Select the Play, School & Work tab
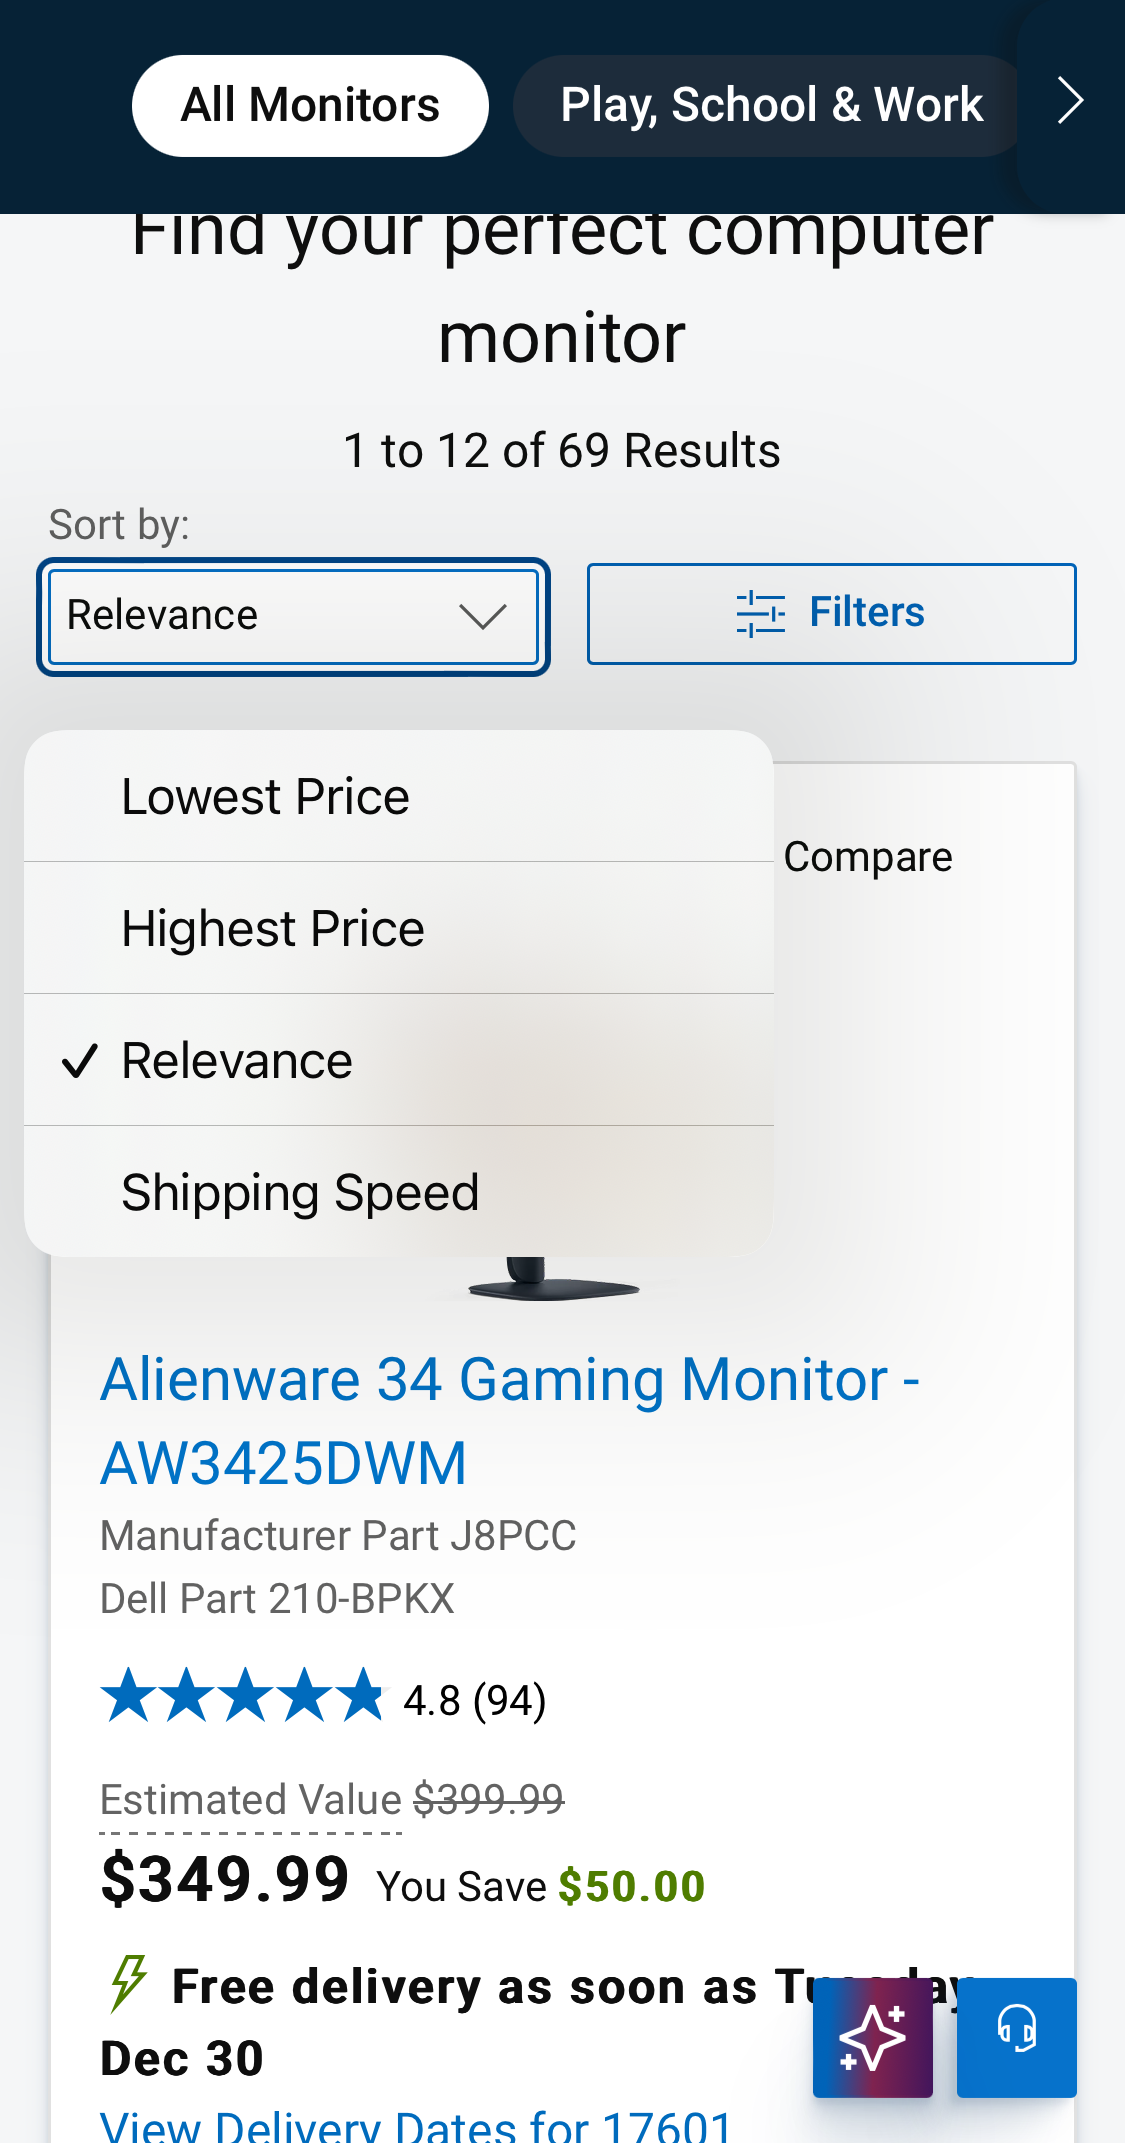 (x=771, y=104)
